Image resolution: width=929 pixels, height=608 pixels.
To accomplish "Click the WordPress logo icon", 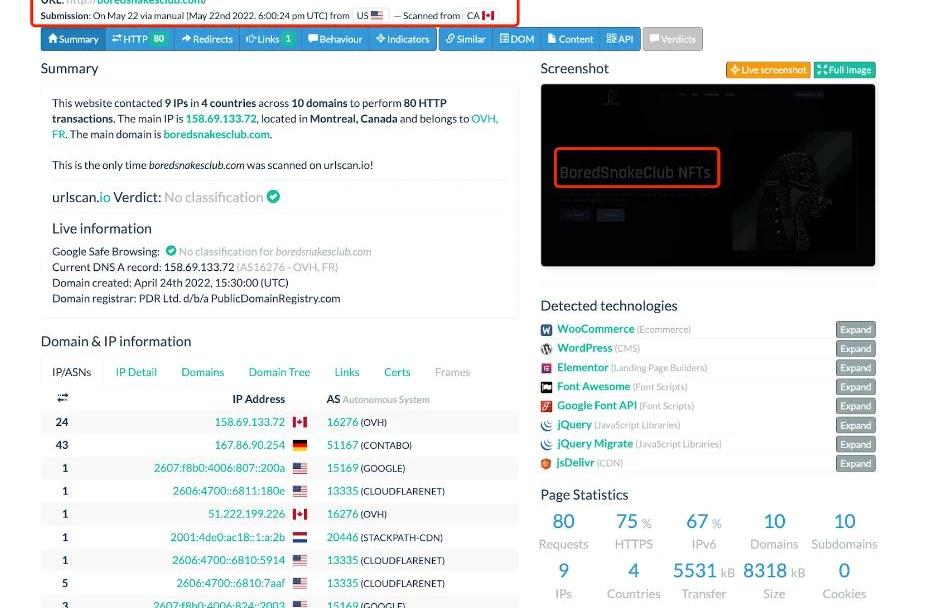I will (x=546, y=348).
